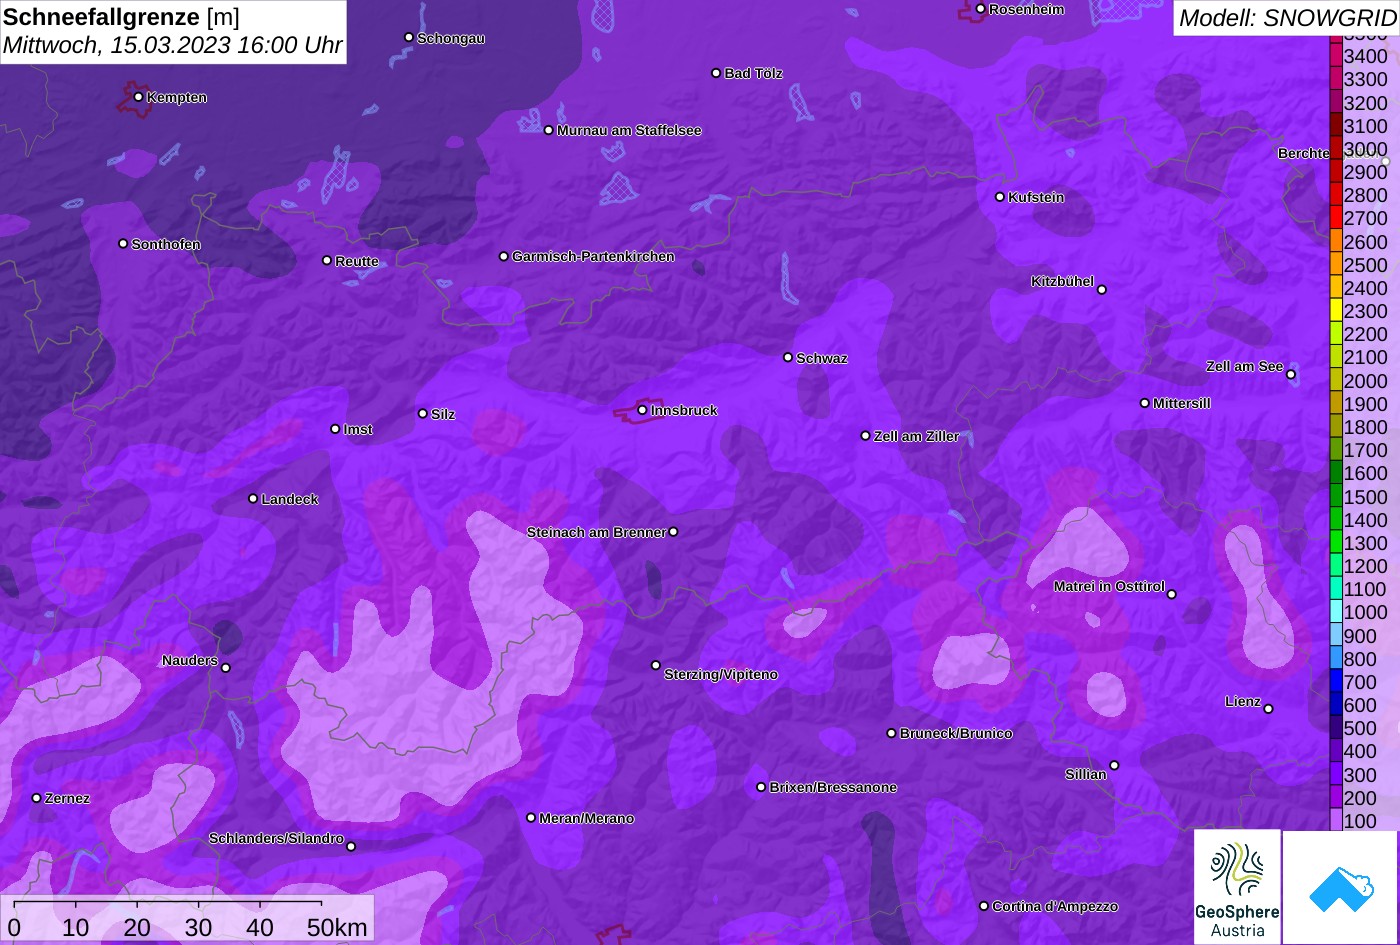1400x945 pixels.
Task: Click the Imst label
Action: click(x=358, y=429)
